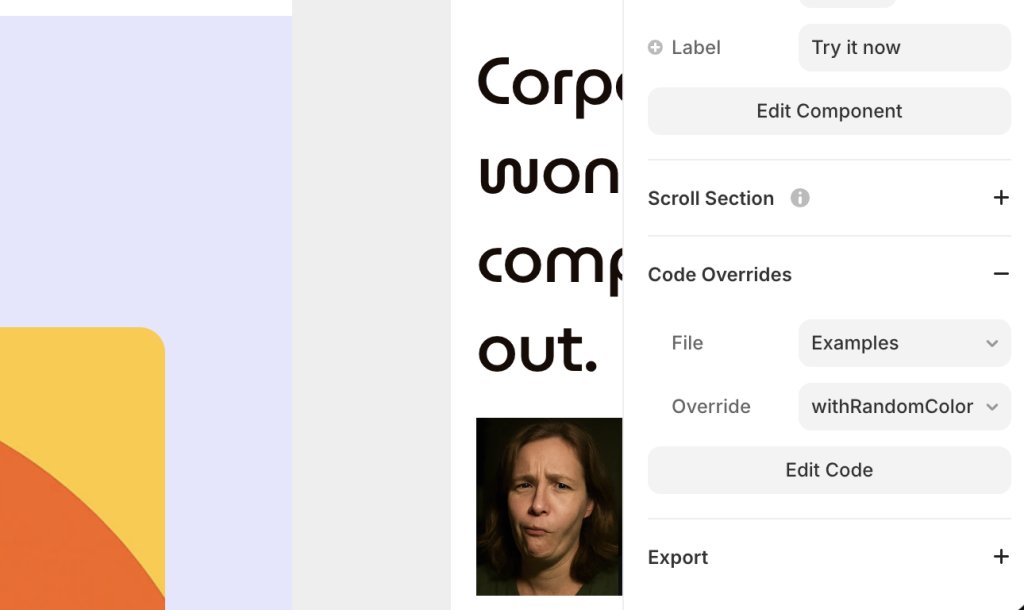Click the Label field containing "Try it now"
Viewport: 1024px width, 610px height.
(x=904, y=47)
